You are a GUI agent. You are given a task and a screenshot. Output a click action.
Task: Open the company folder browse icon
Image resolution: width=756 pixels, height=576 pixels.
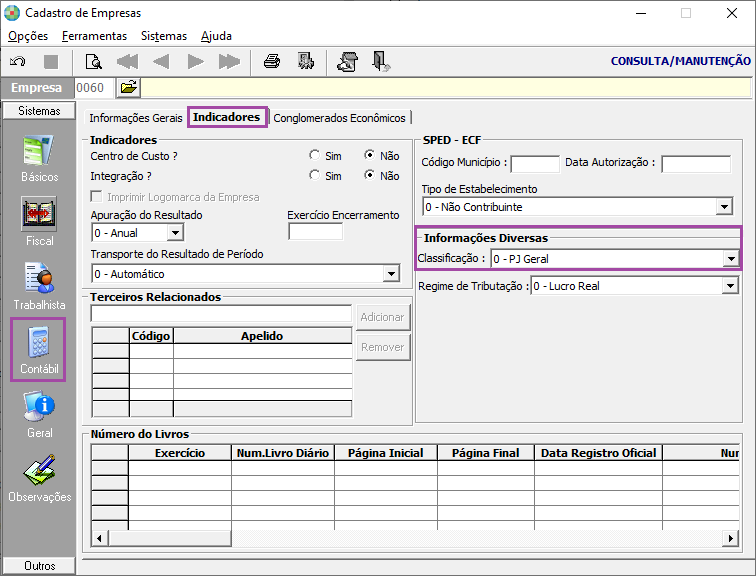pyautogui.click(x=128, y=88)
